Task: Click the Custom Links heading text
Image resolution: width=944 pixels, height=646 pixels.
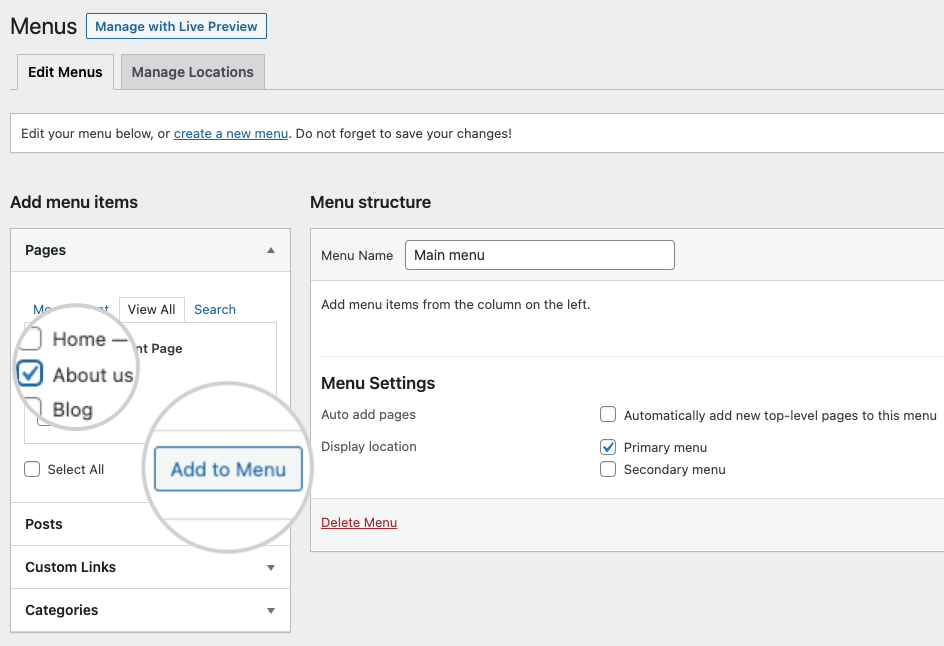Action: [70, 567]
